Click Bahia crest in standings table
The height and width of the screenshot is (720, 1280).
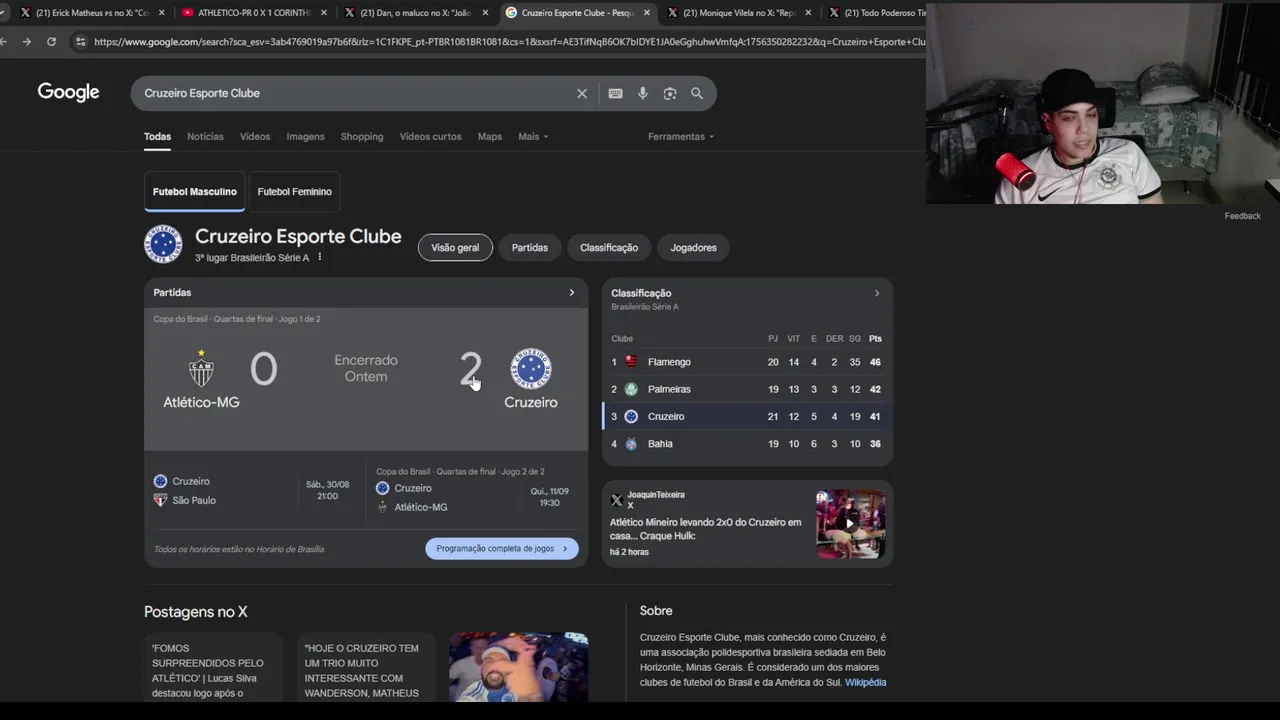(631, 443)
